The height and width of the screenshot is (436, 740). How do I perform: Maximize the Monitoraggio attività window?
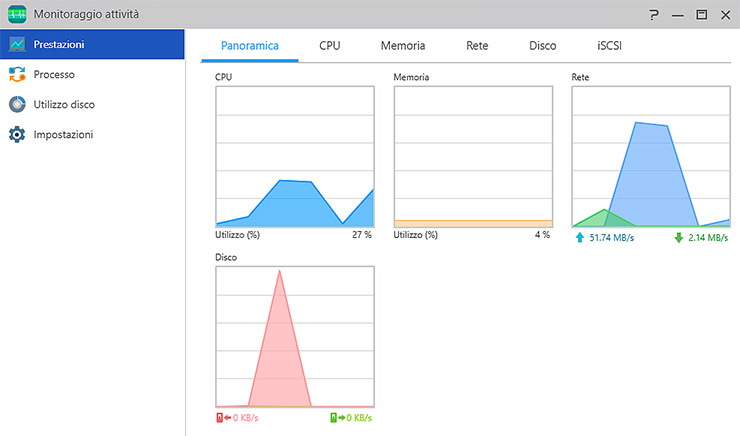tap(701, 14)
